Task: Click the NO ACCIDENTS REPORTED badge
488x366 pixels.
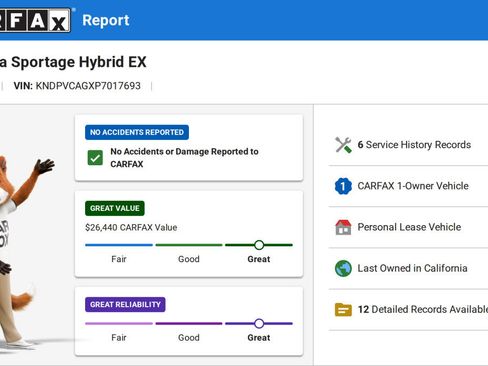Action: pyautogui.click(x=137, y=132)
